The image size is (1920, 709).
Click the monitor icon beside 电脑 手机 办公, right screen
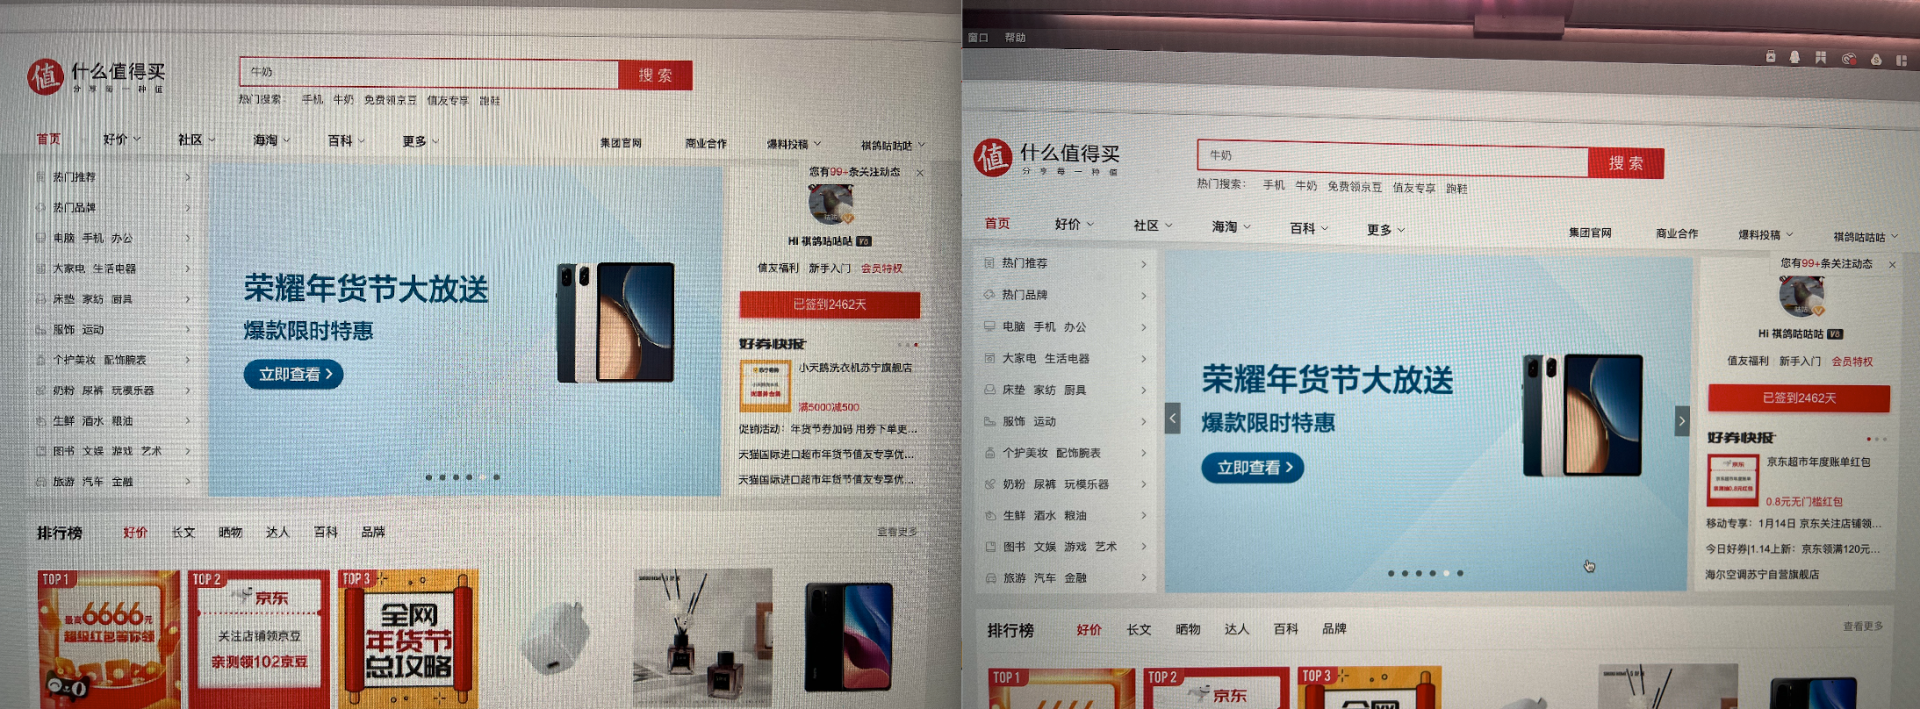(989, 326)
